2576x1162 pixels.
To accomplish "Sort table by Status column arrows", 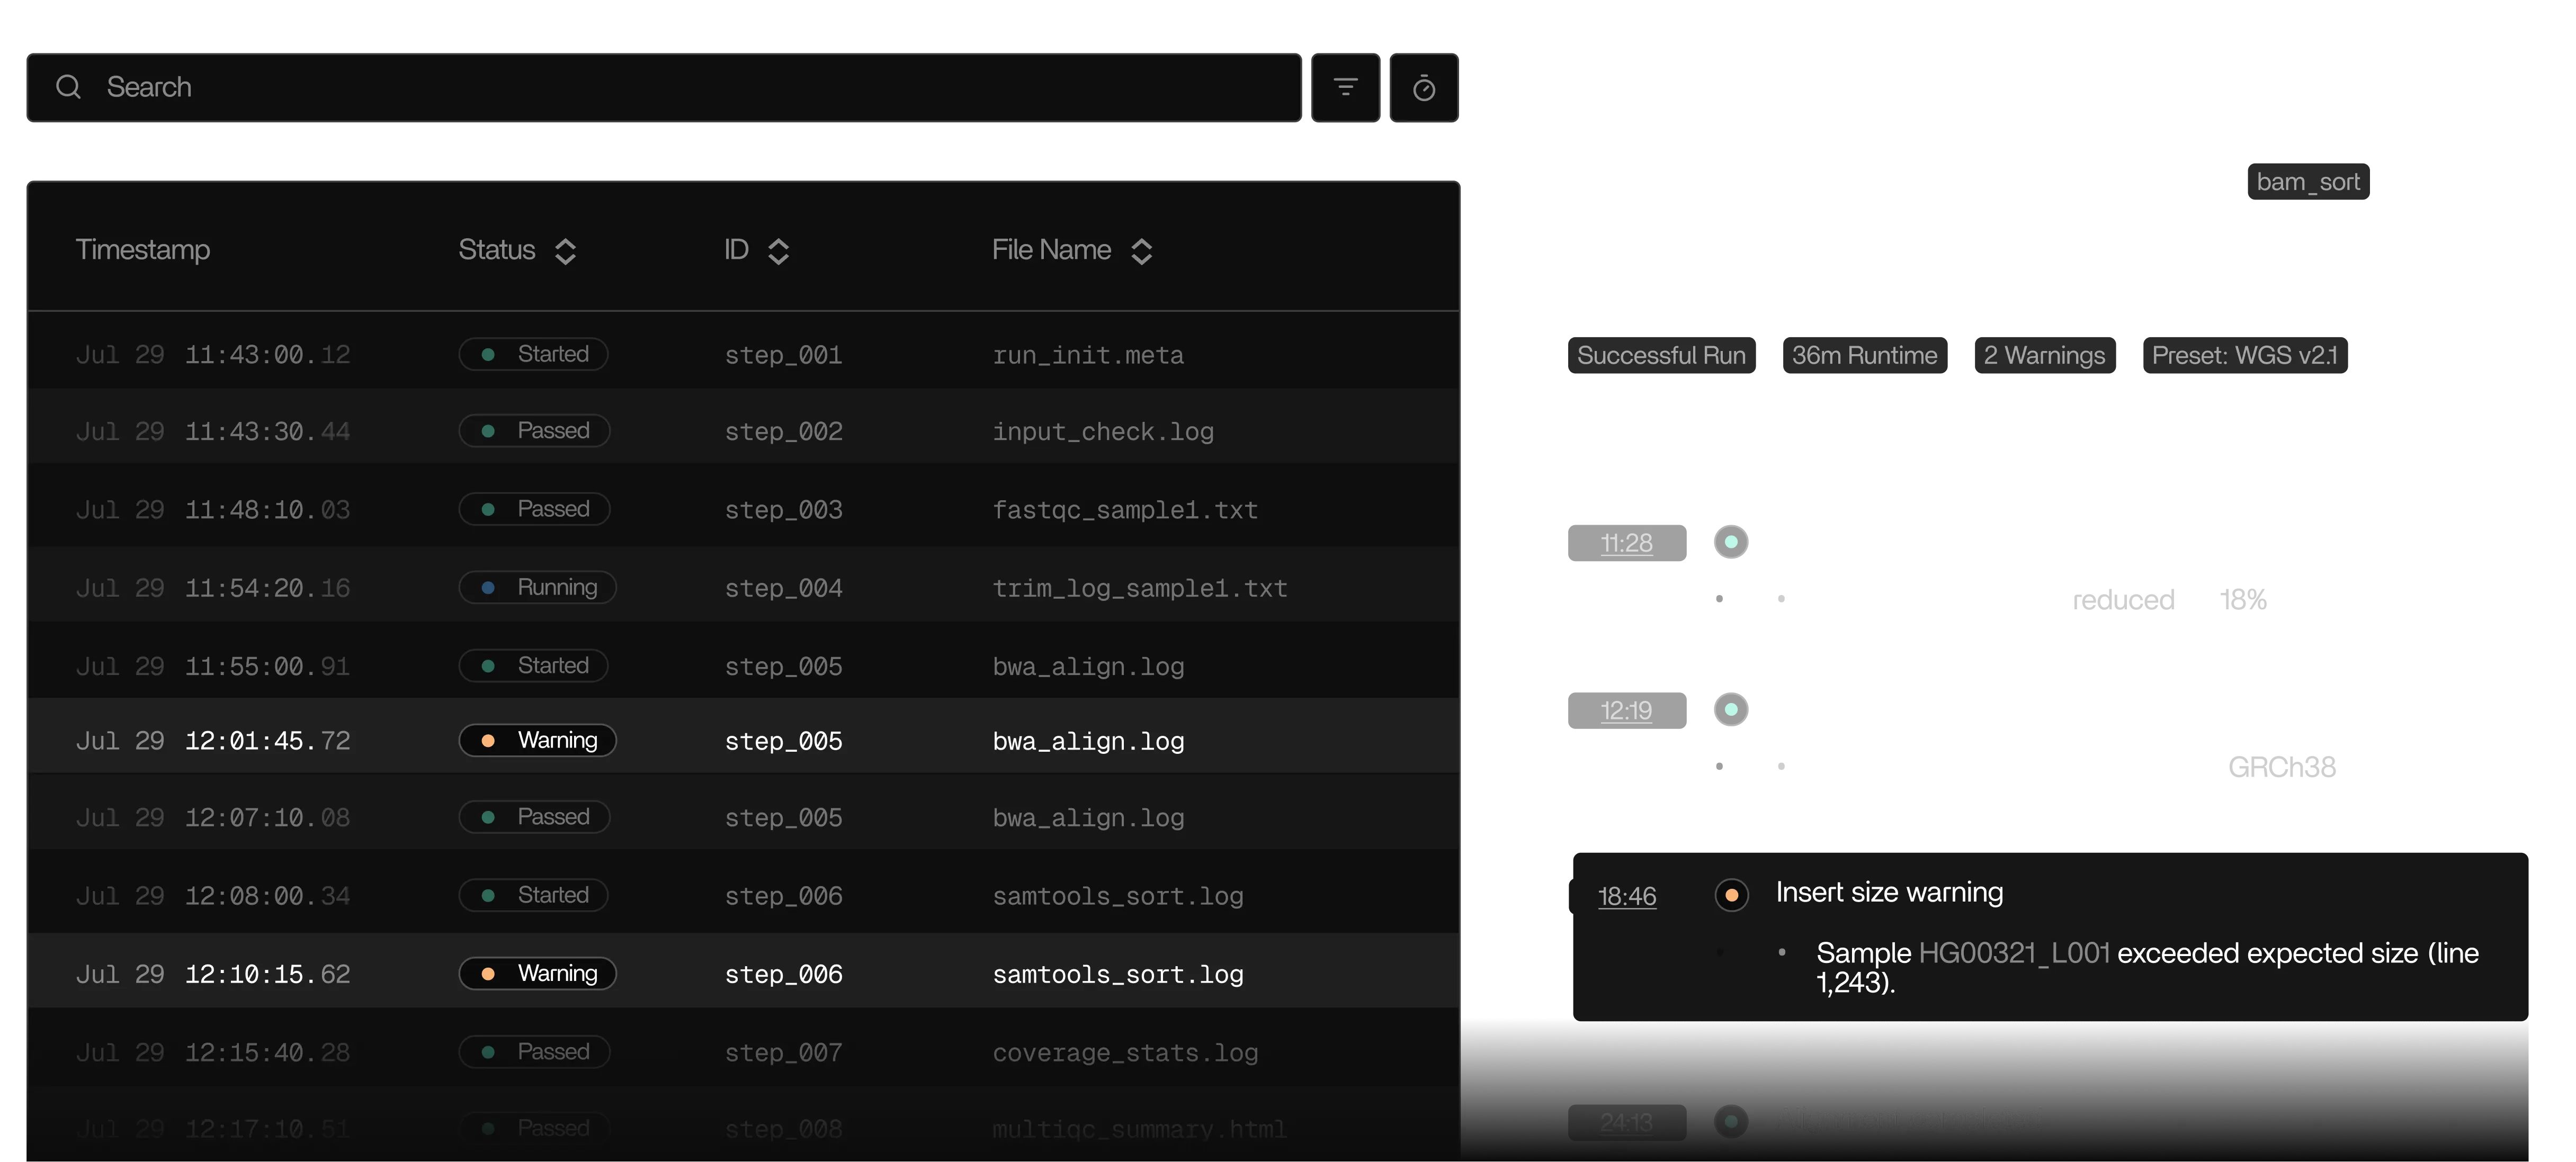I will click(565, 251).
